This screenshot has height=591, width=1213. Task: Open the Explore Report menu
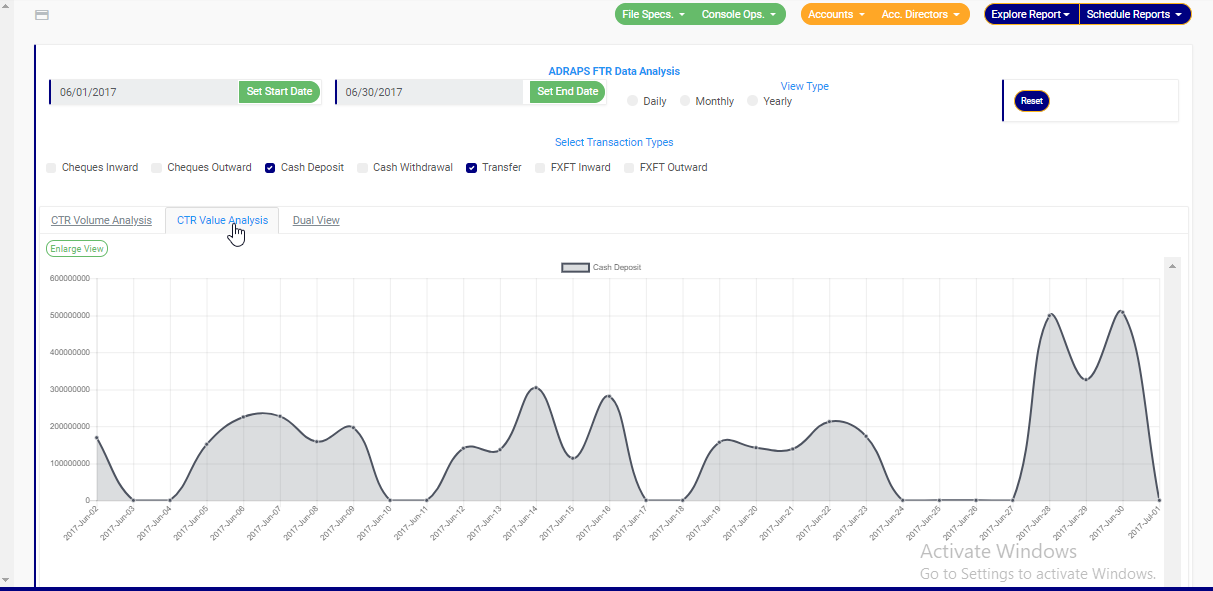point(1030,15)
